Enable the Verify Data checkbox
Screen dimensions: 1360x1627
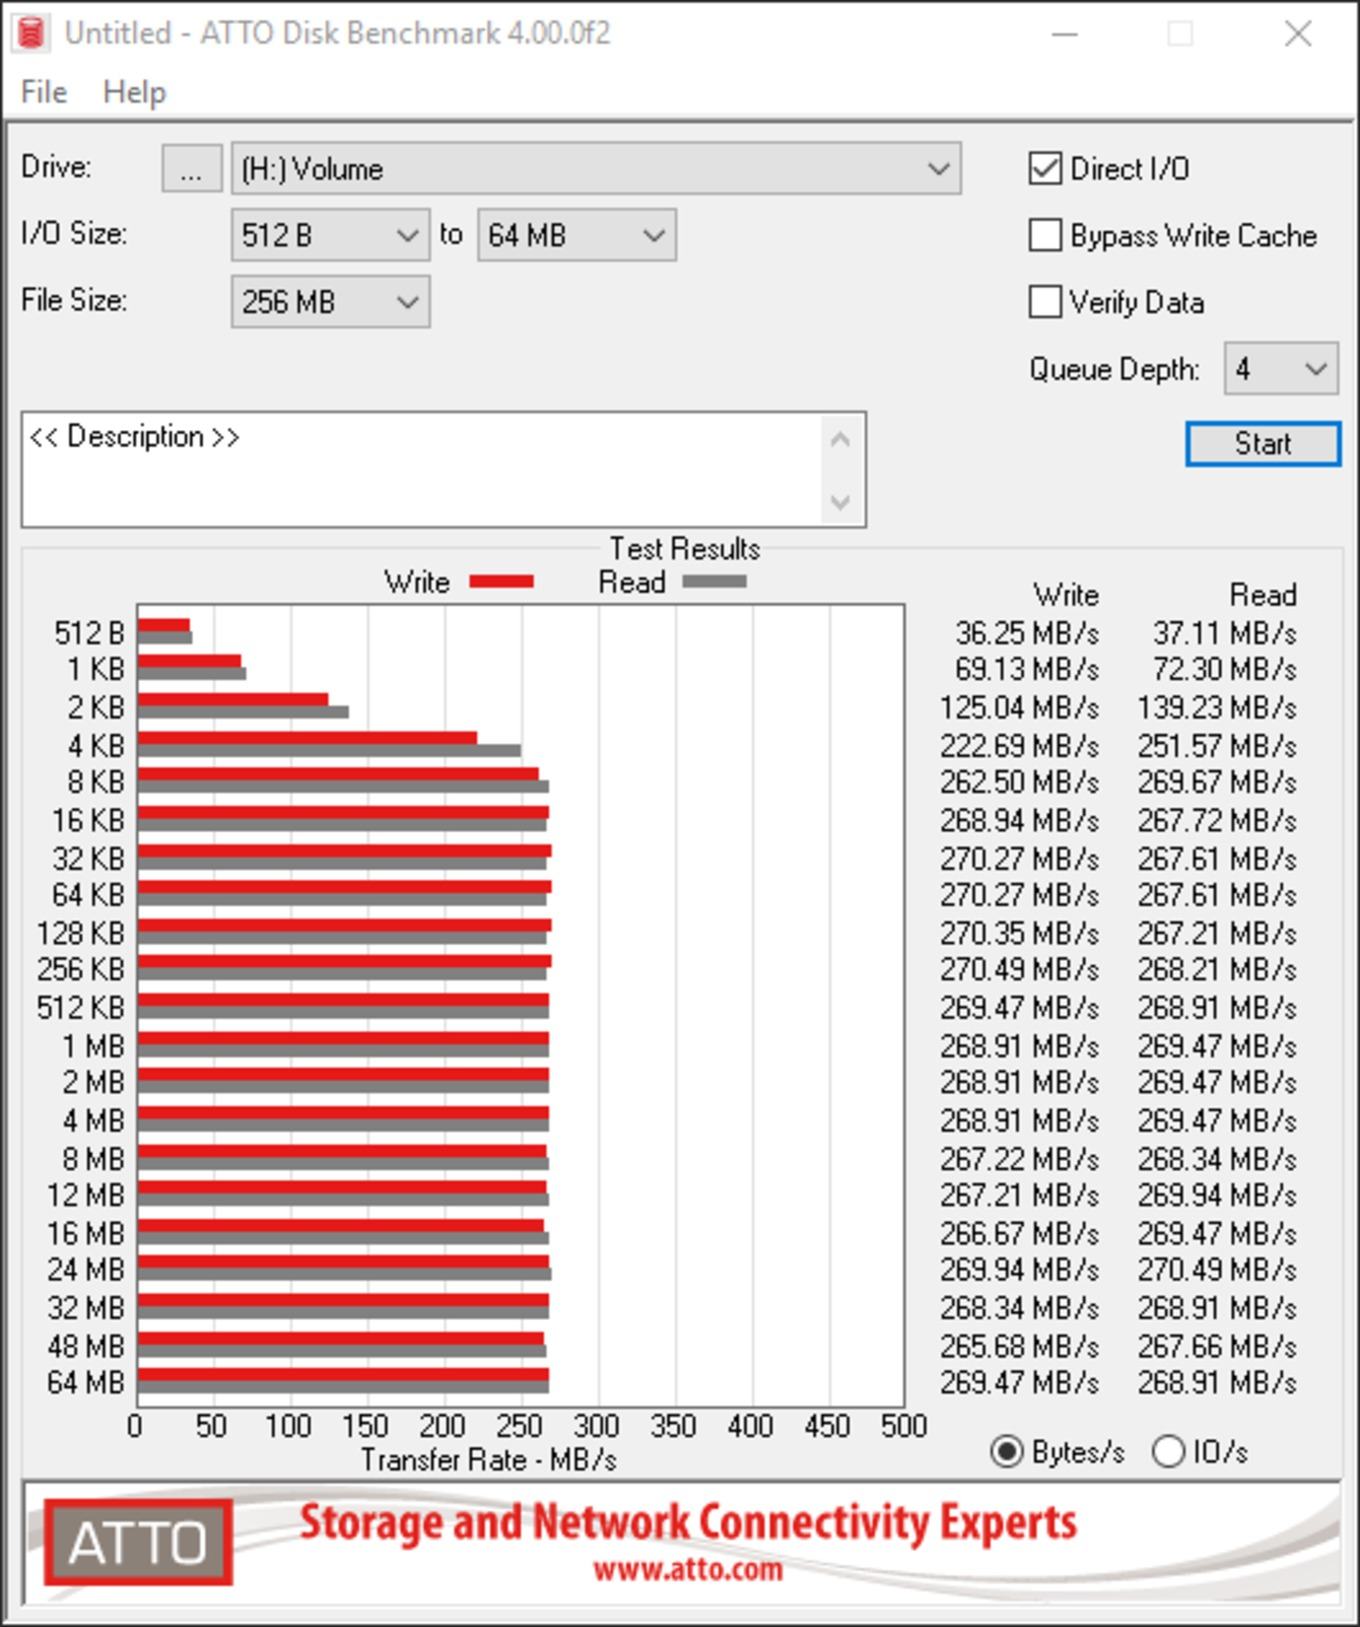1045,302
